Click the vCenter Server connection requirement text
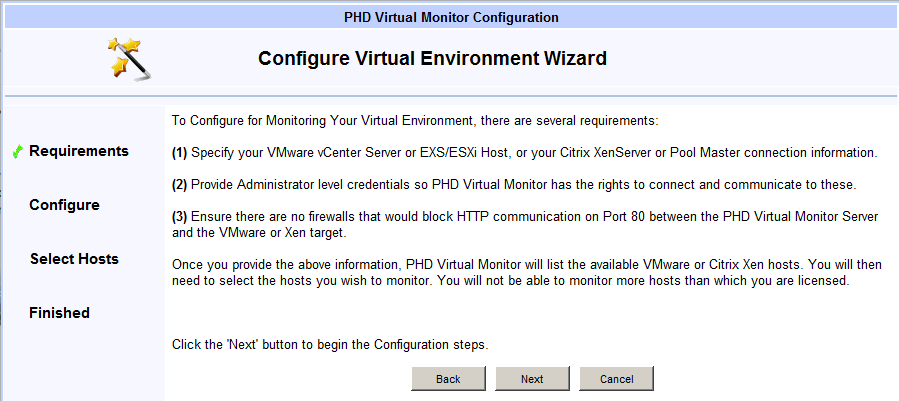Viewport: 899px width, 401px height. 533,153
